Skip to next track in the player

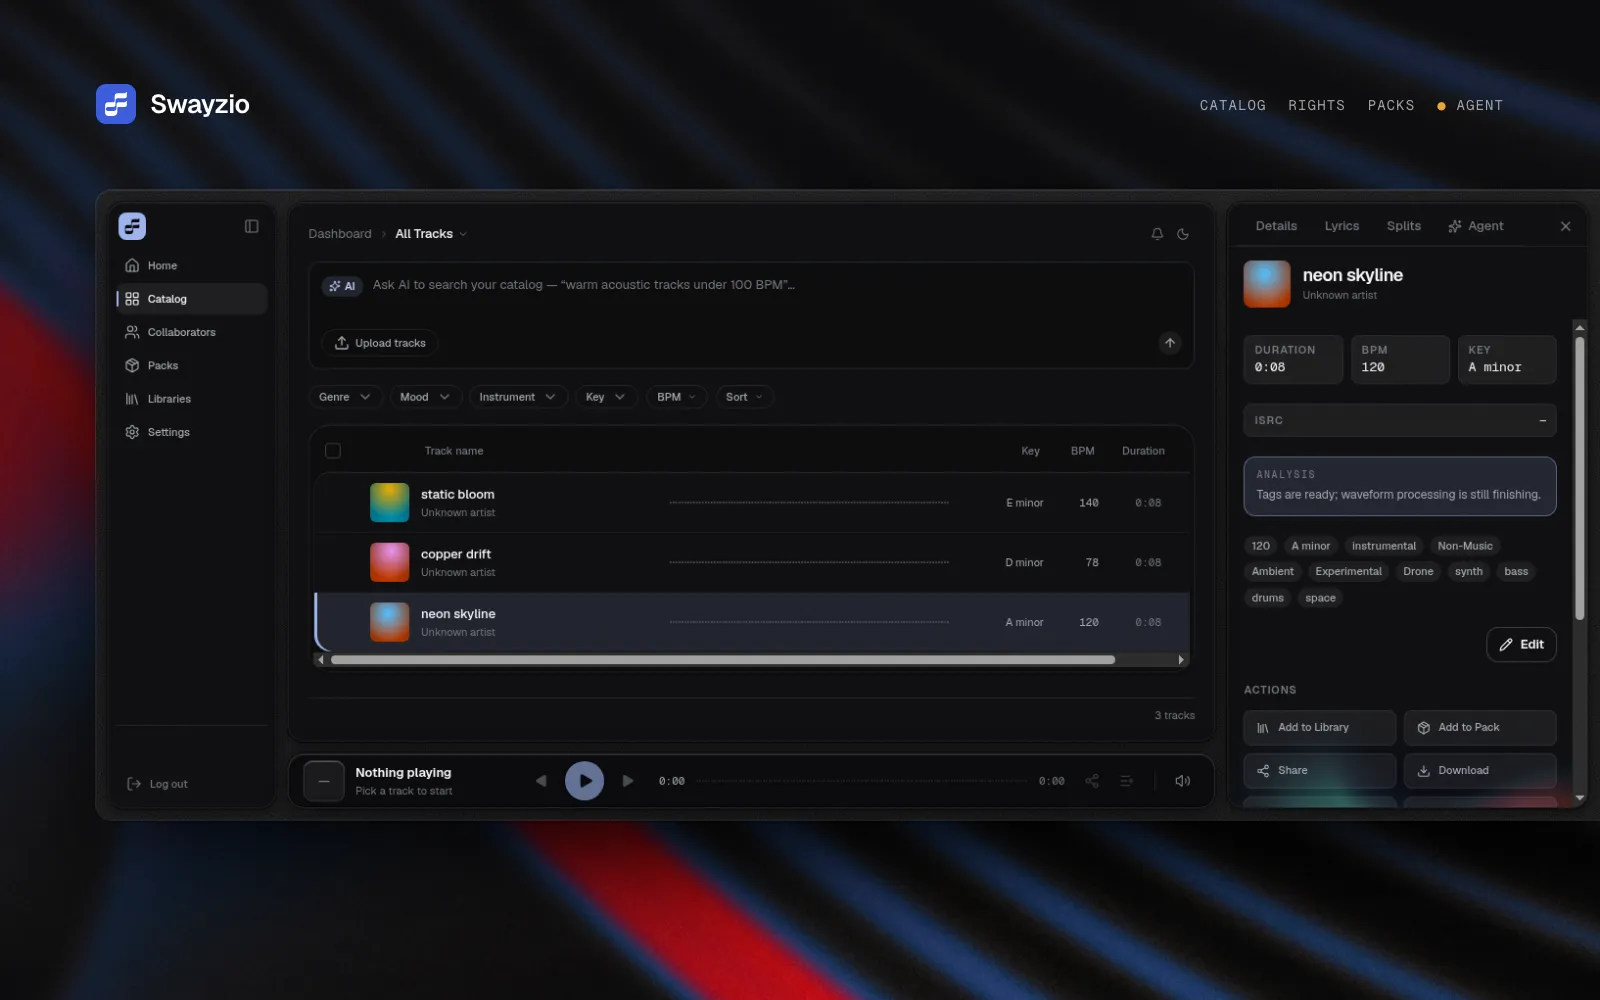tap(628, 781)
